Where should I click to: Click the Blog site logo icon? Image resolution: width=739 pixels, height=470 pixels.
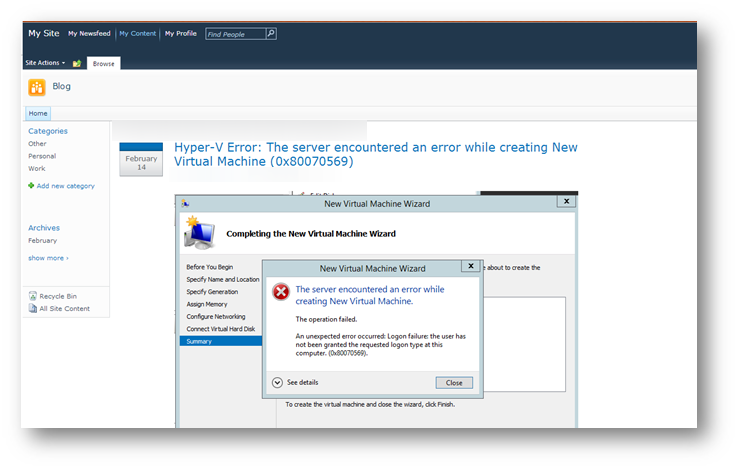37,87
